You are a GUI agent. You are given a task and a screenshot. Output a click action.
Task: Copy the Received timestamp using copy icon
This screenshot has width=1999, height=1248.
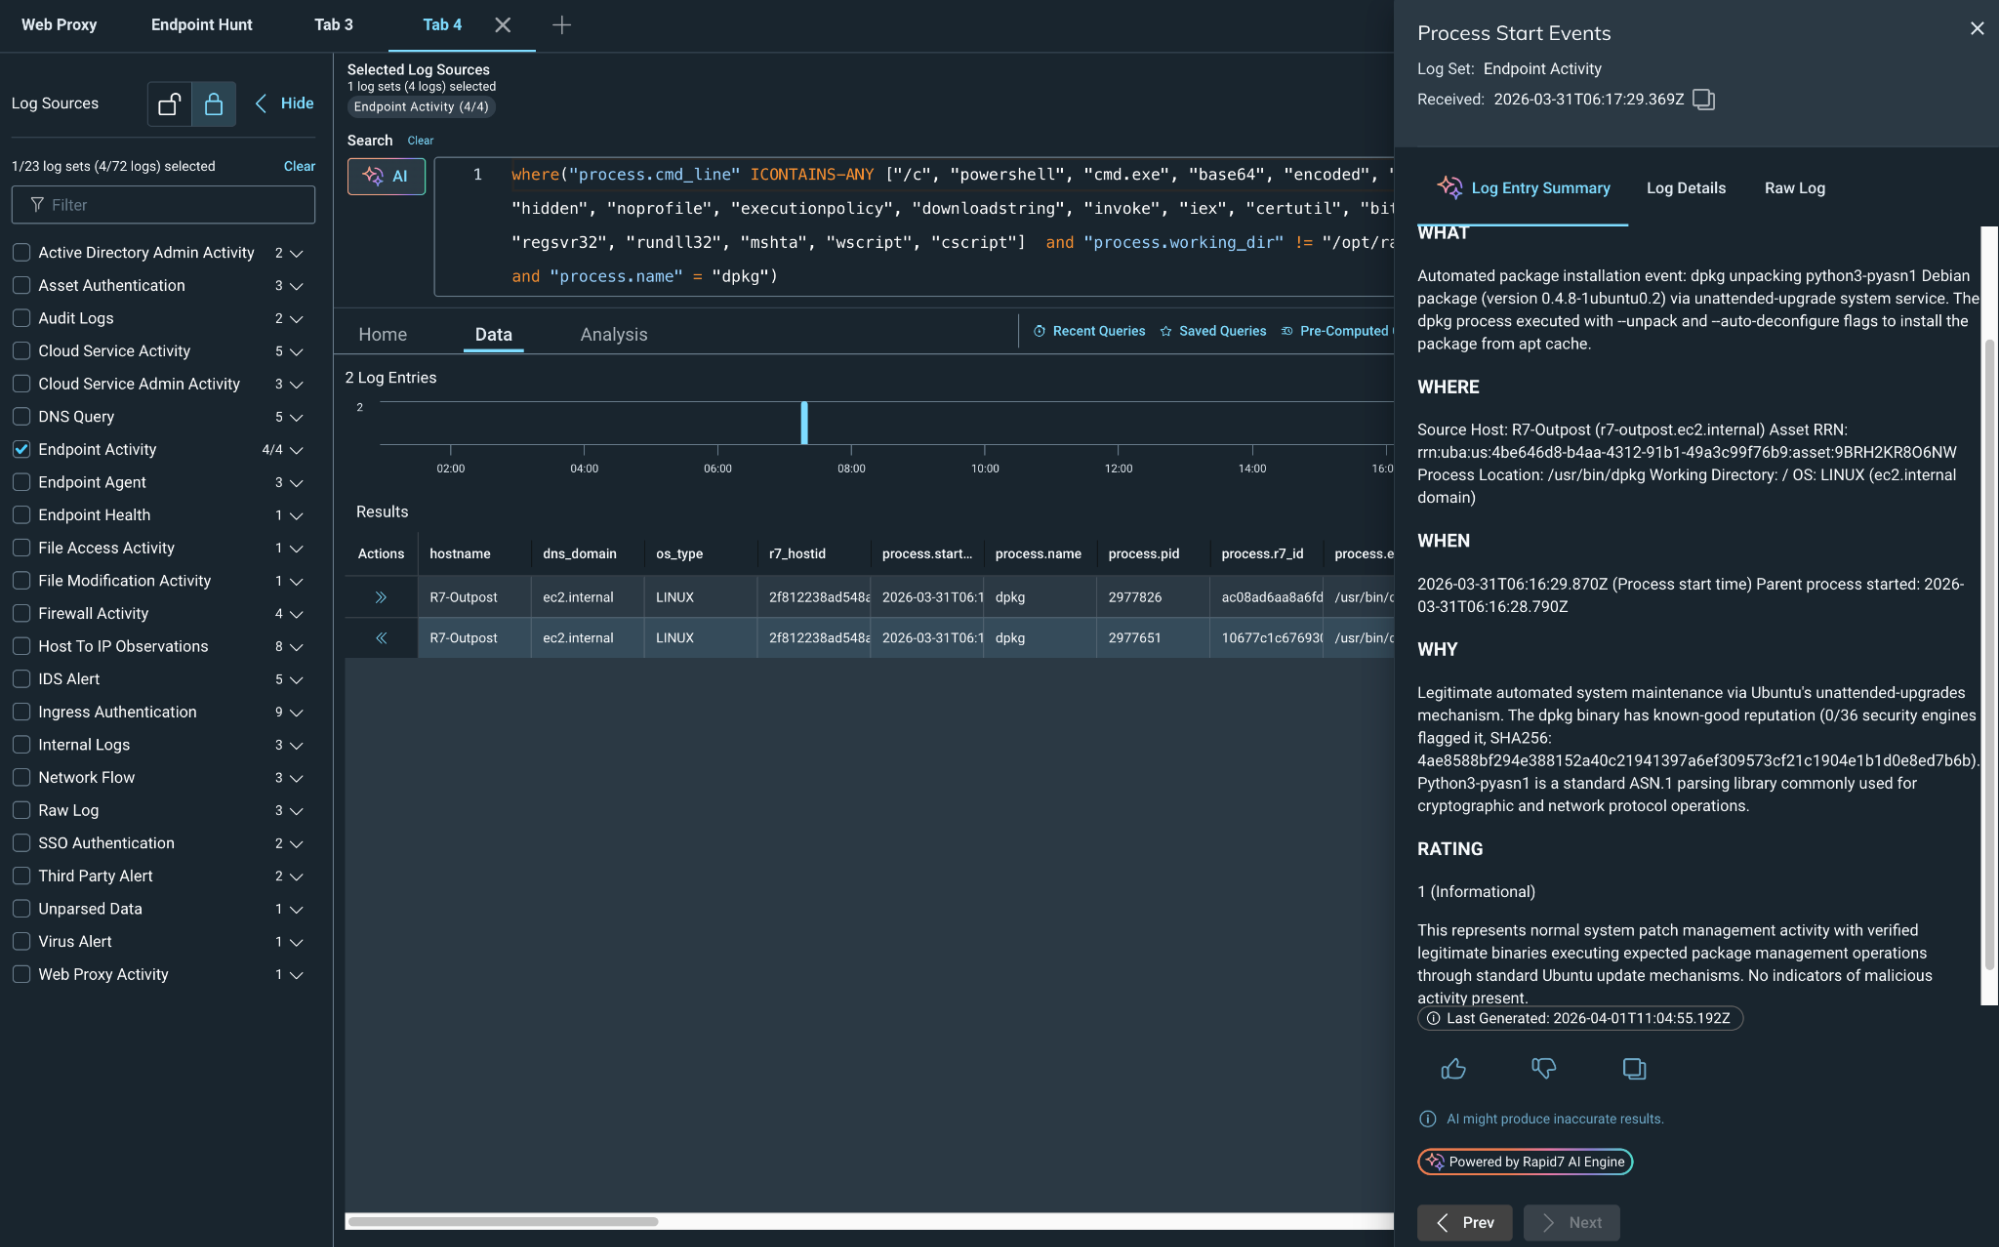pos(1704,100)
